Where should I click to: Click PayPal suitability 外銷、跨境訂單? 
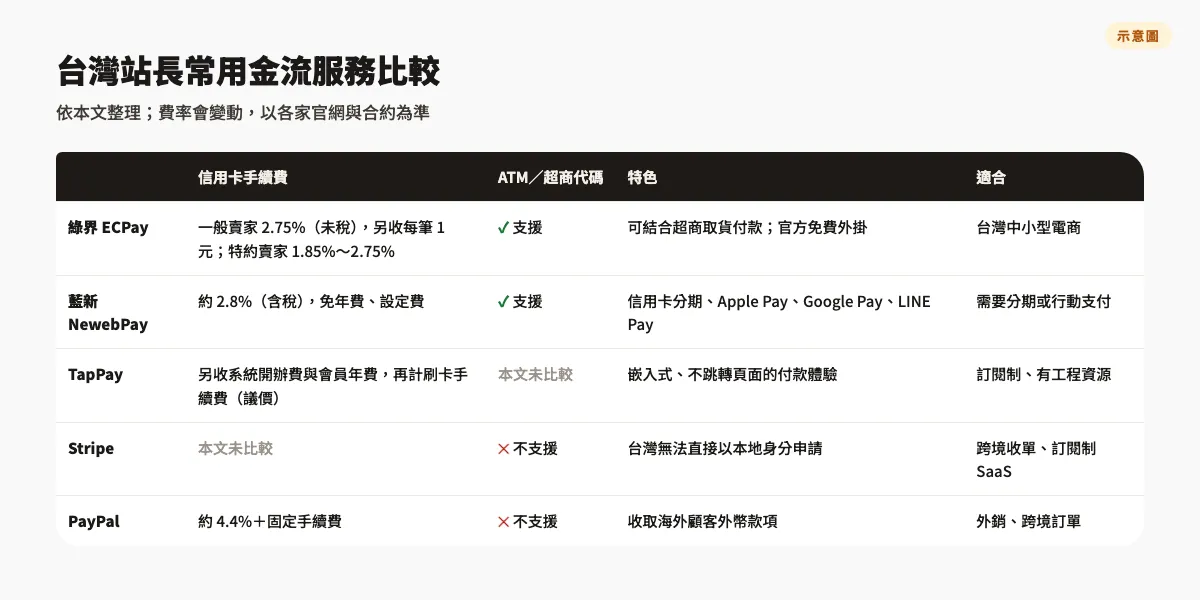1029,521
